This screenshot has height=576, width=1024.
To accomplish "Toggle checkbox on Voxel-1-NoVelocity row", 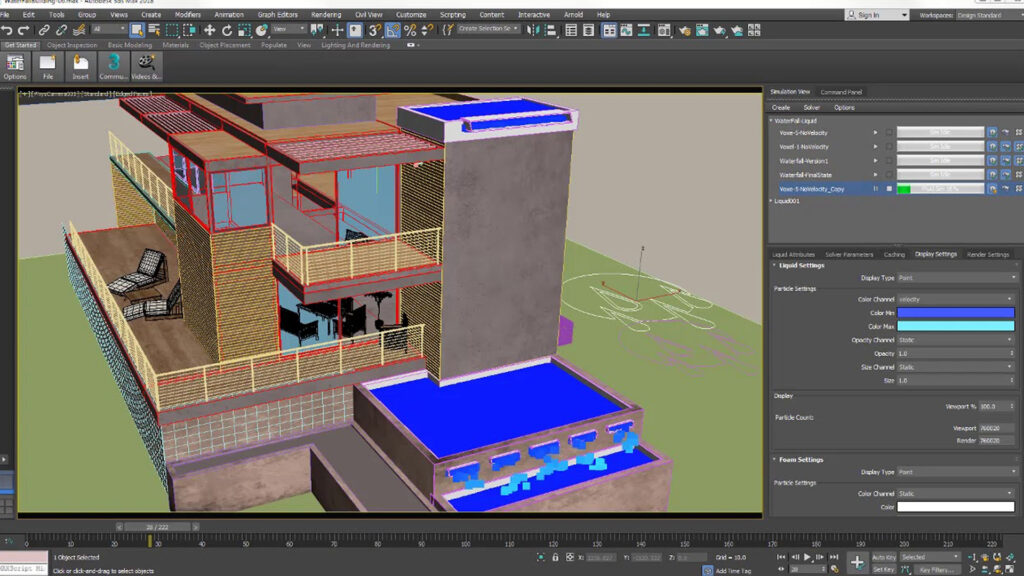I will [x=889, y=147].
